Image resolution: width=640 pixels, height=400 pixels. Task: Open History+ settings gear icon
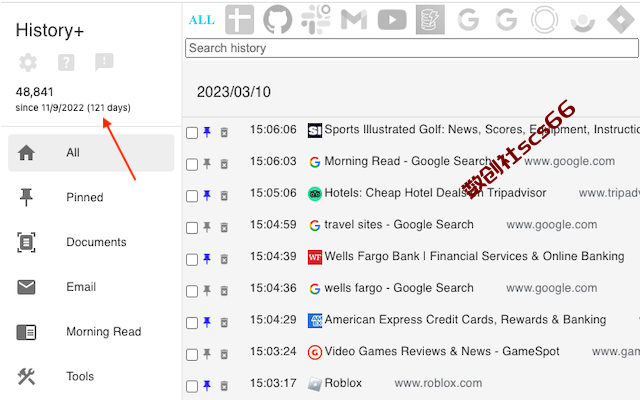28,62
